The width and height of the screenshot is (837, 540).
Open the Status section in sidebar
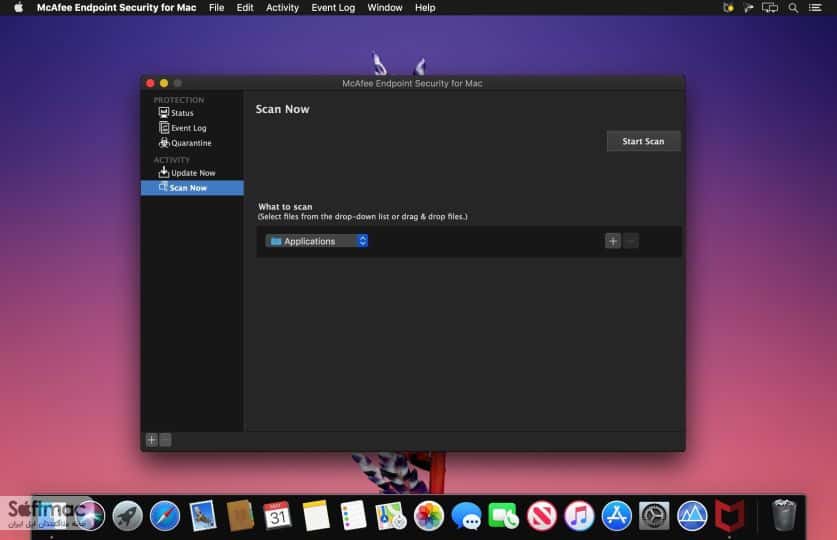(192, 113)
